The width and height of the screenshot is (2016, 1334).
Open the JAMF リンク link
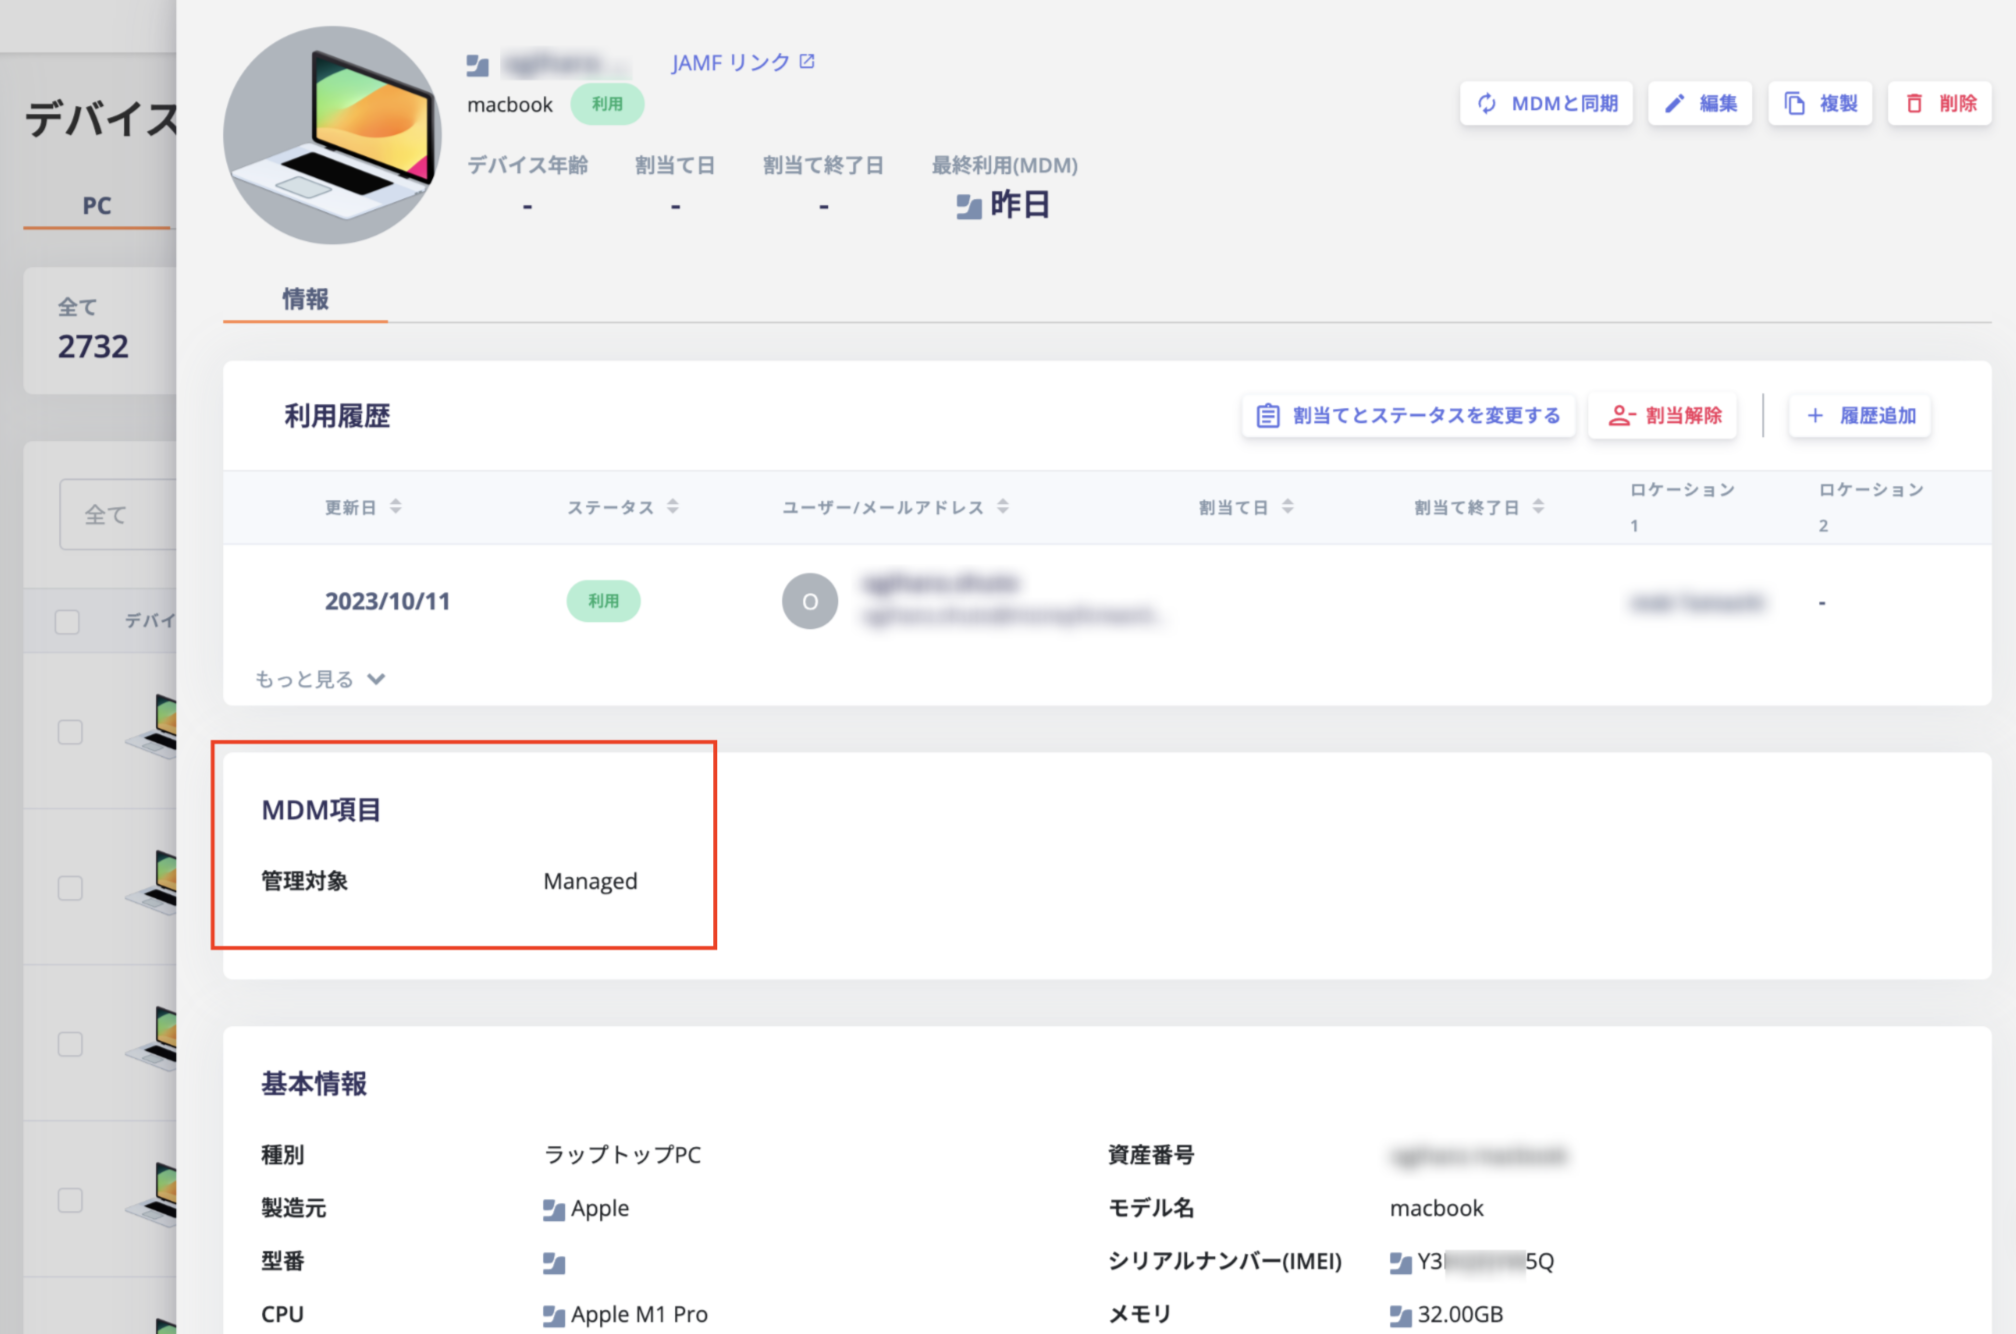pos(731,63)
